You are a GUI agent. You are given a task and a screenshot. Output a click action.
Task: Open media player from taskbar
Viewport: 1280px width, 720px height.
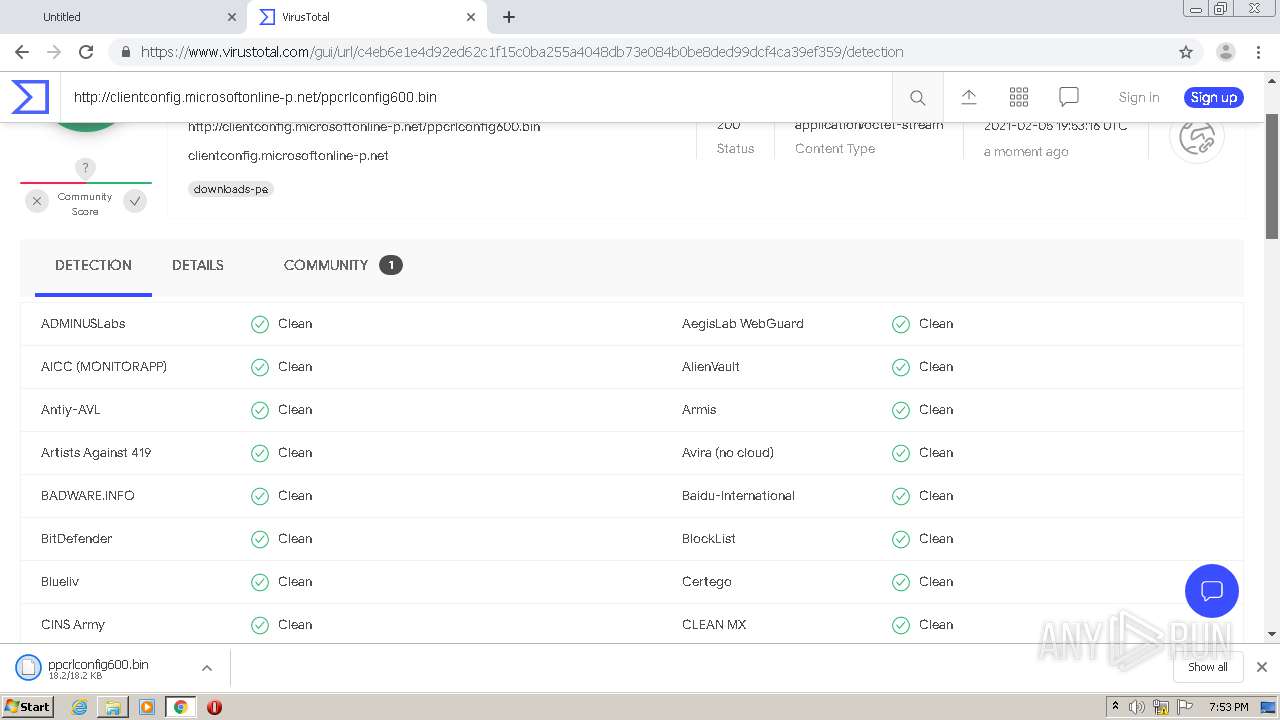click(146, 707)
